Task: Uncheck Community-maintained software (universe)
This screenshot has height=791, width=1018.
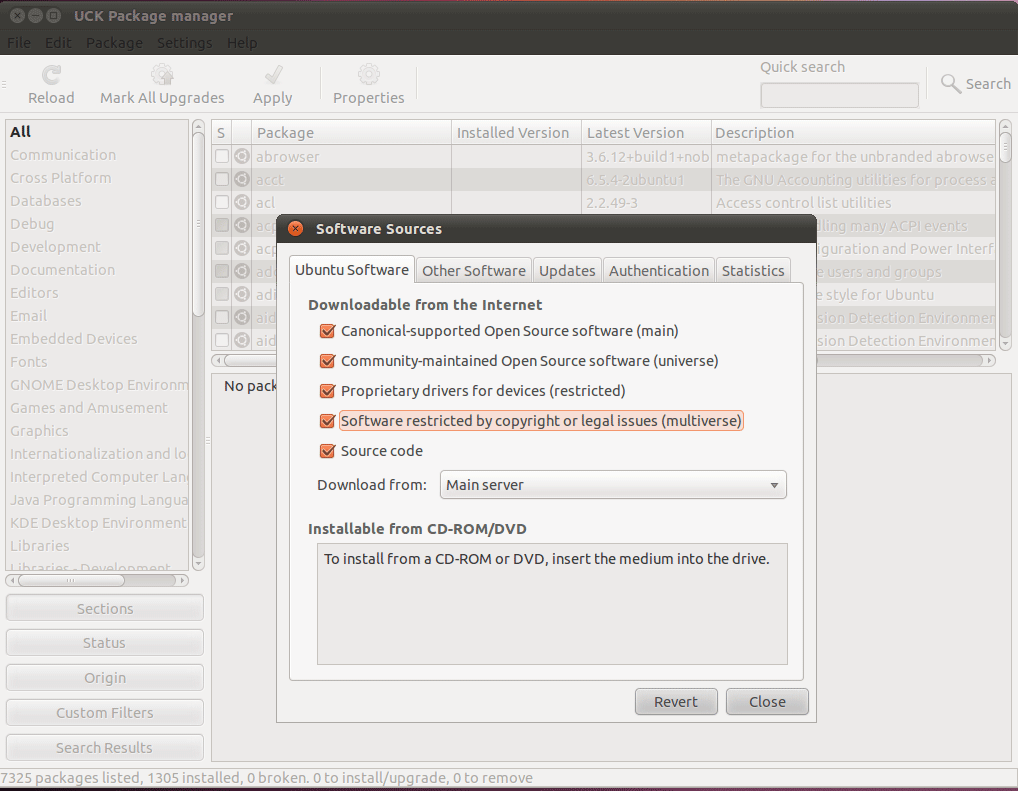Action: pos(328,361)
